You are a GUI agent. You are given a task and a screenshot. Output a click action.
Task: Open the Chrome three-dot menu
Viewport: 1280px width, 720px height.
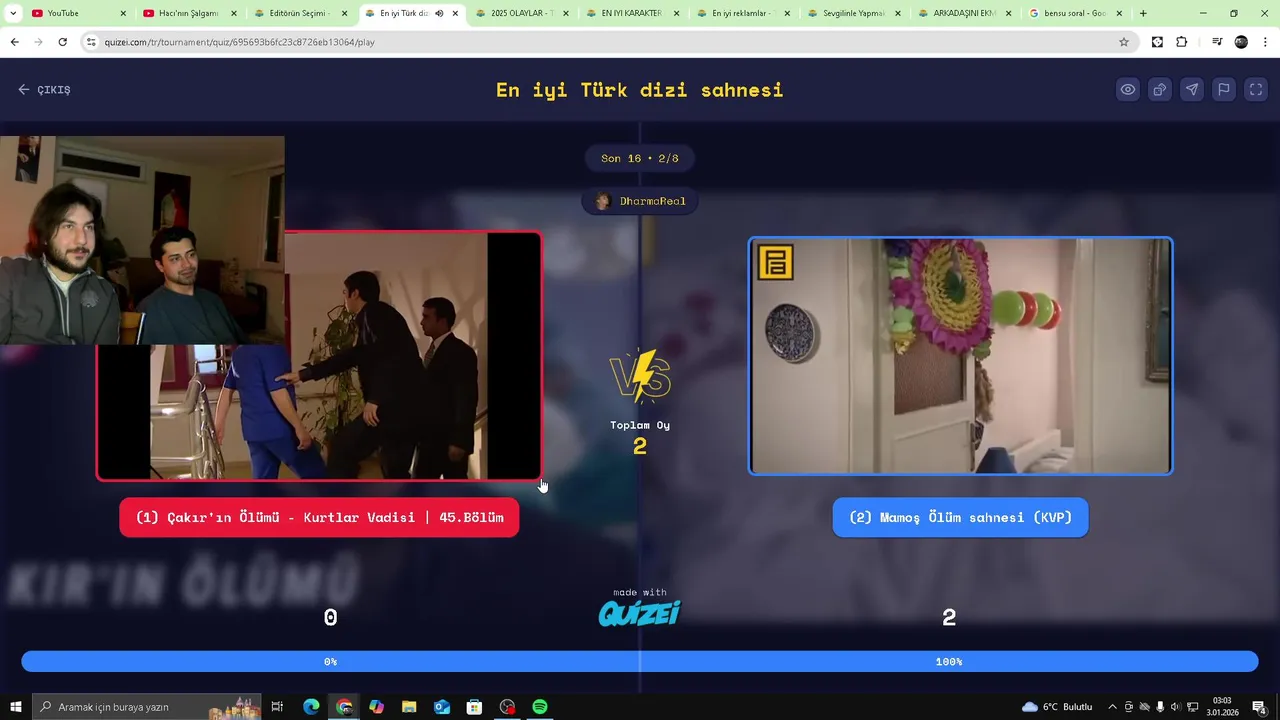pyautogui.click(x=1265, y=42)
